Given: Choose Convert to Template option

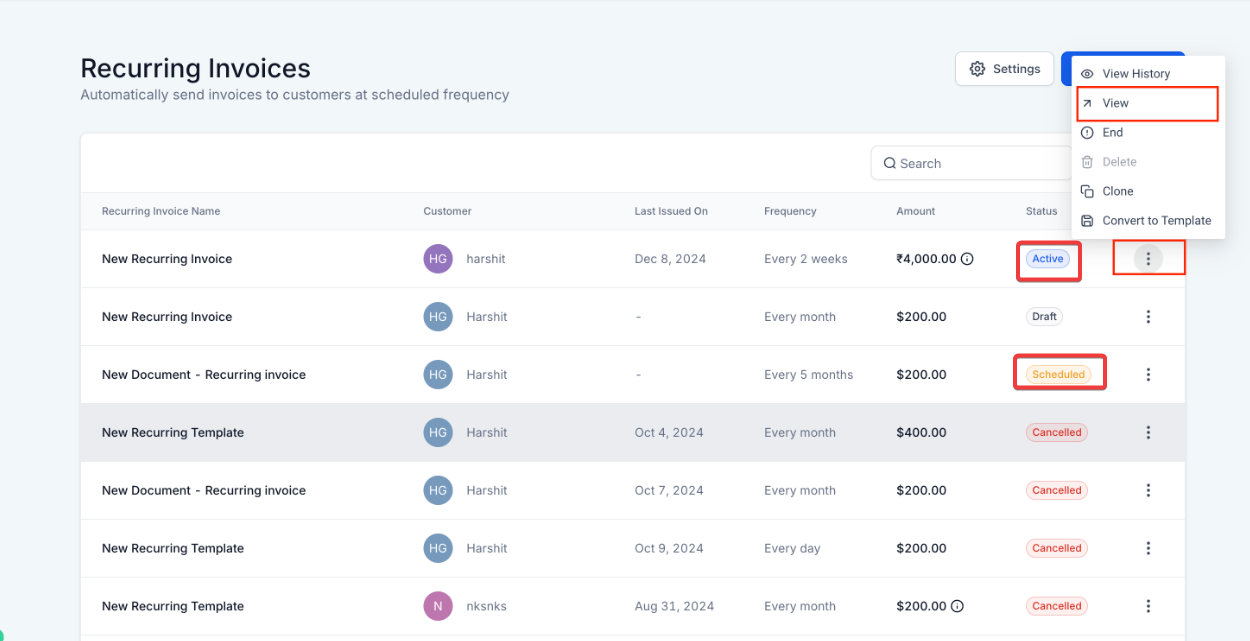Looking at the screenshot, I should [x=1156, y=221].
